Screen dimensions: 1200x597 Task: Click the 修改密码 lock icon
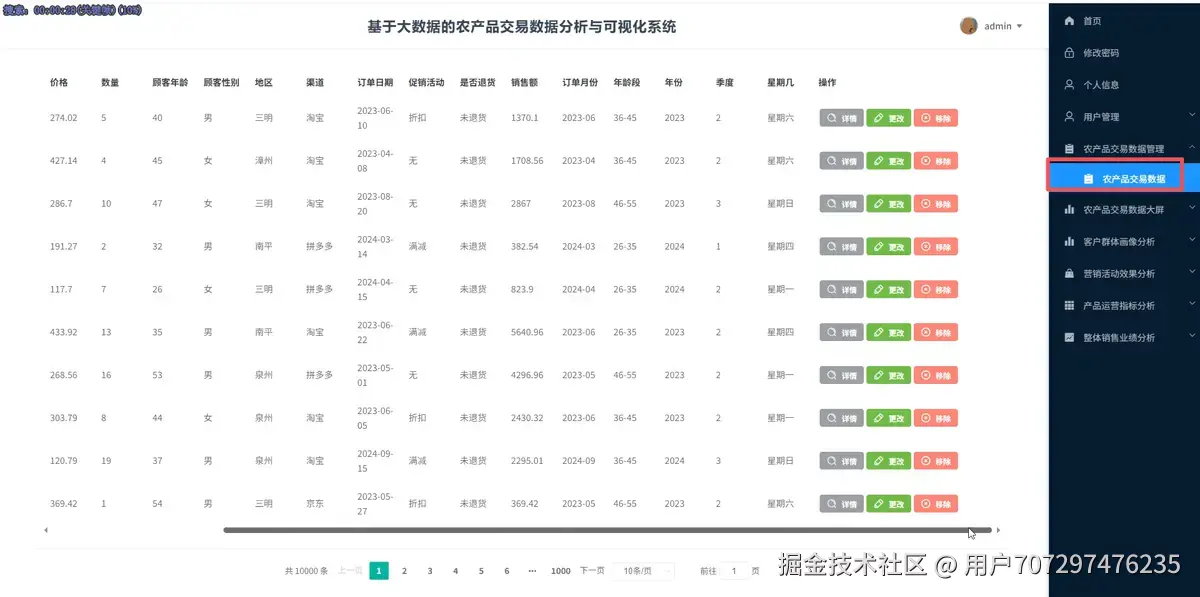pos(1068,49)
